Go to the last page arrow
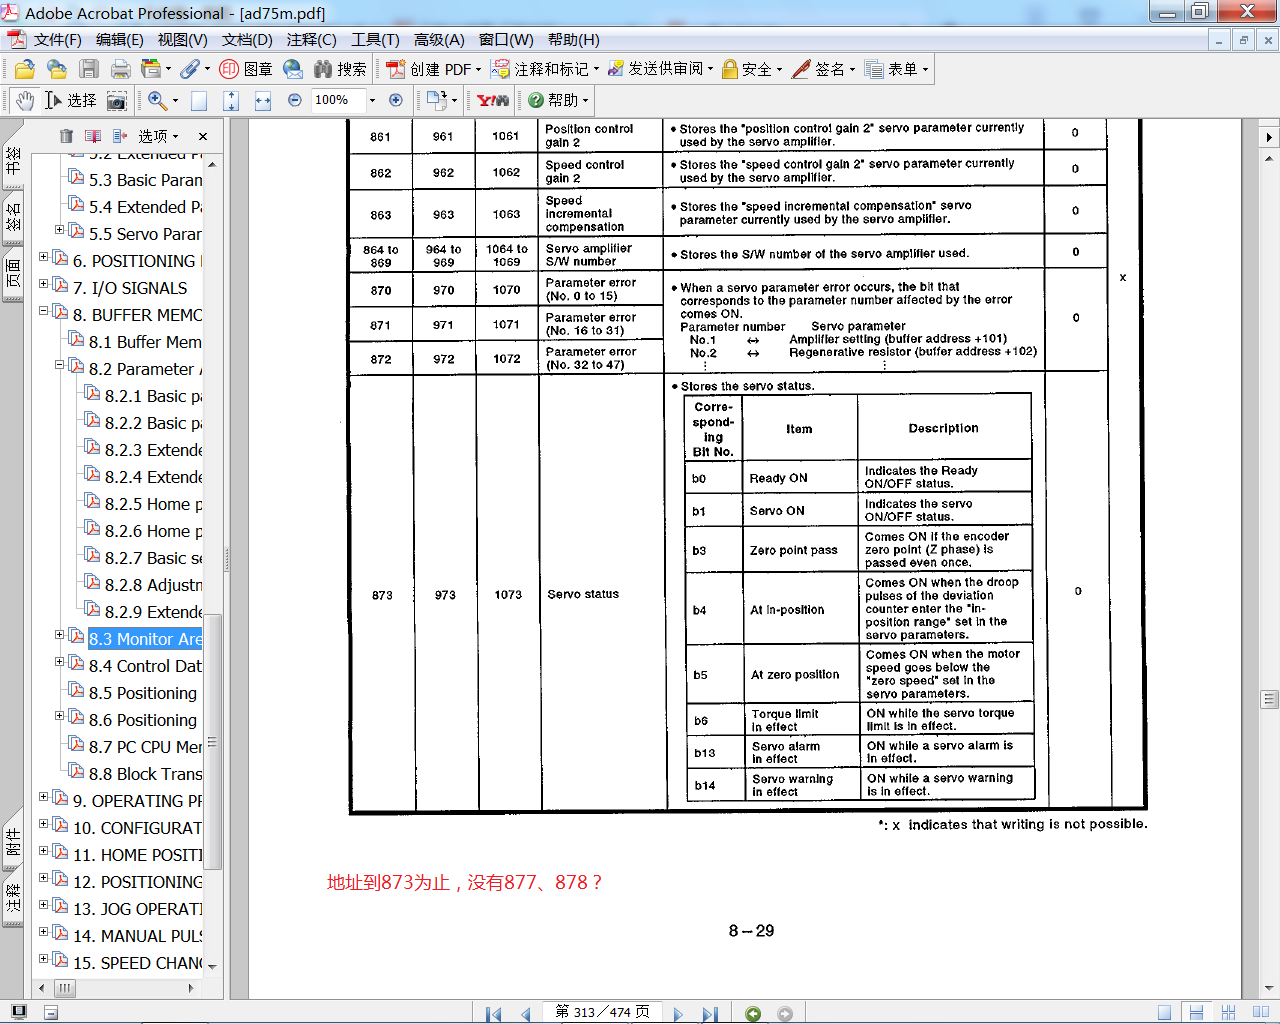Screen dimensions: 1280x1024 pos(710,1013)
